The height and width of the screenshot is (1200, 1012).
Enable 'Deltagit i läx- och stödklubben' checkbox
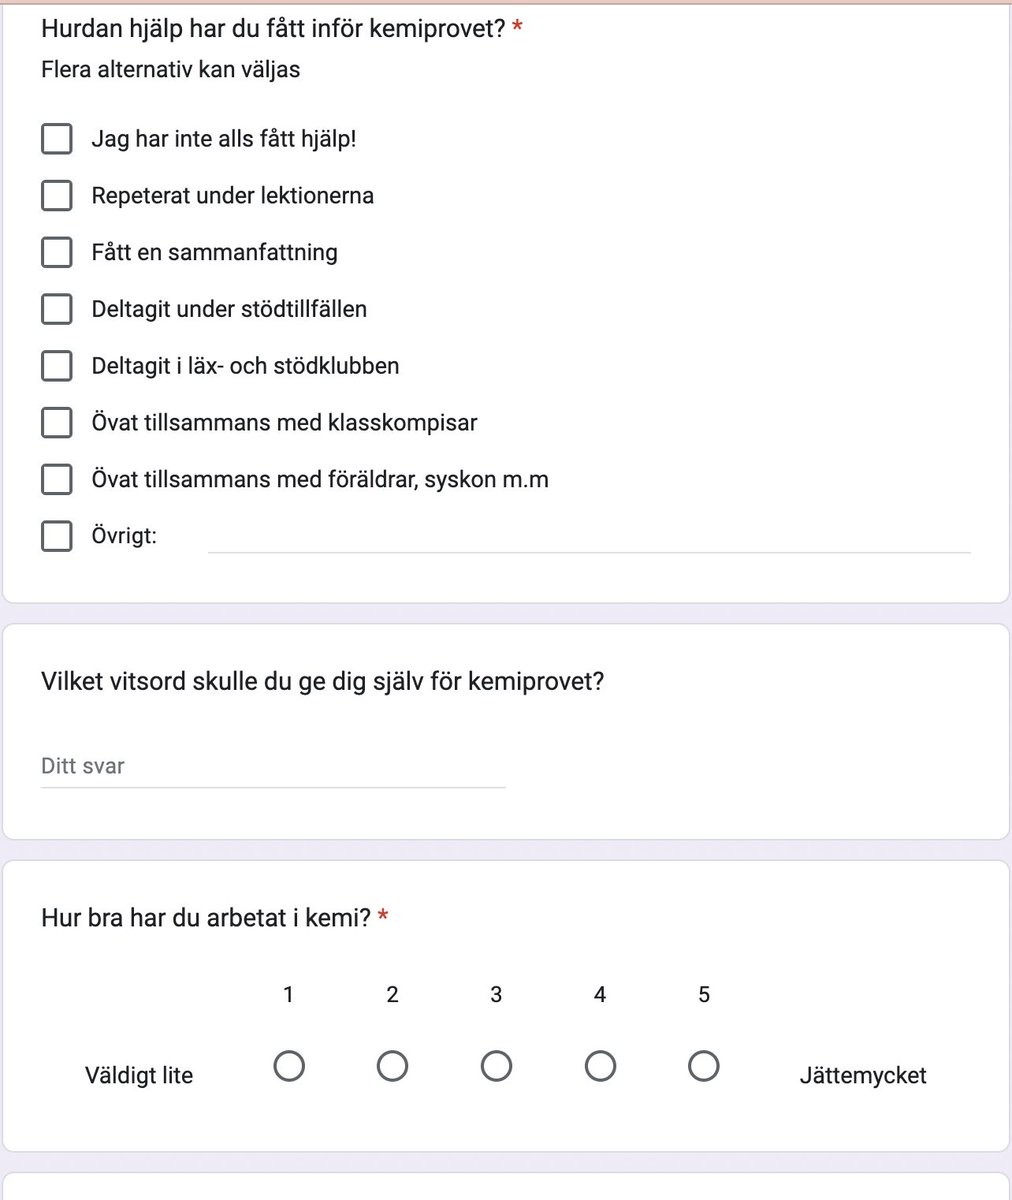point(57,366)
